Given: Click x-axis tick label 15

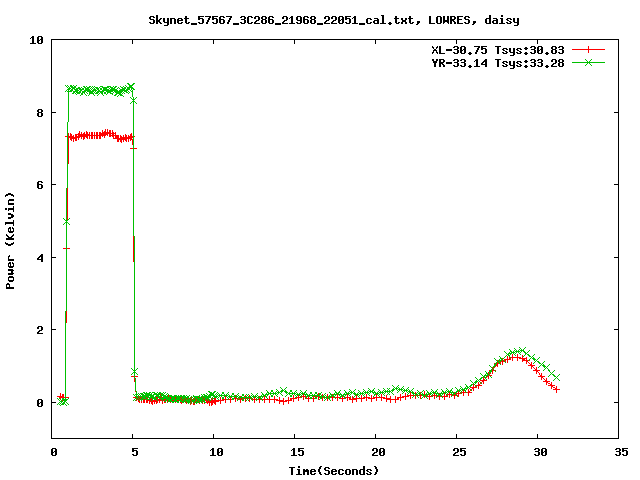Looking at the screenshot, I should [x=297, y=452].
